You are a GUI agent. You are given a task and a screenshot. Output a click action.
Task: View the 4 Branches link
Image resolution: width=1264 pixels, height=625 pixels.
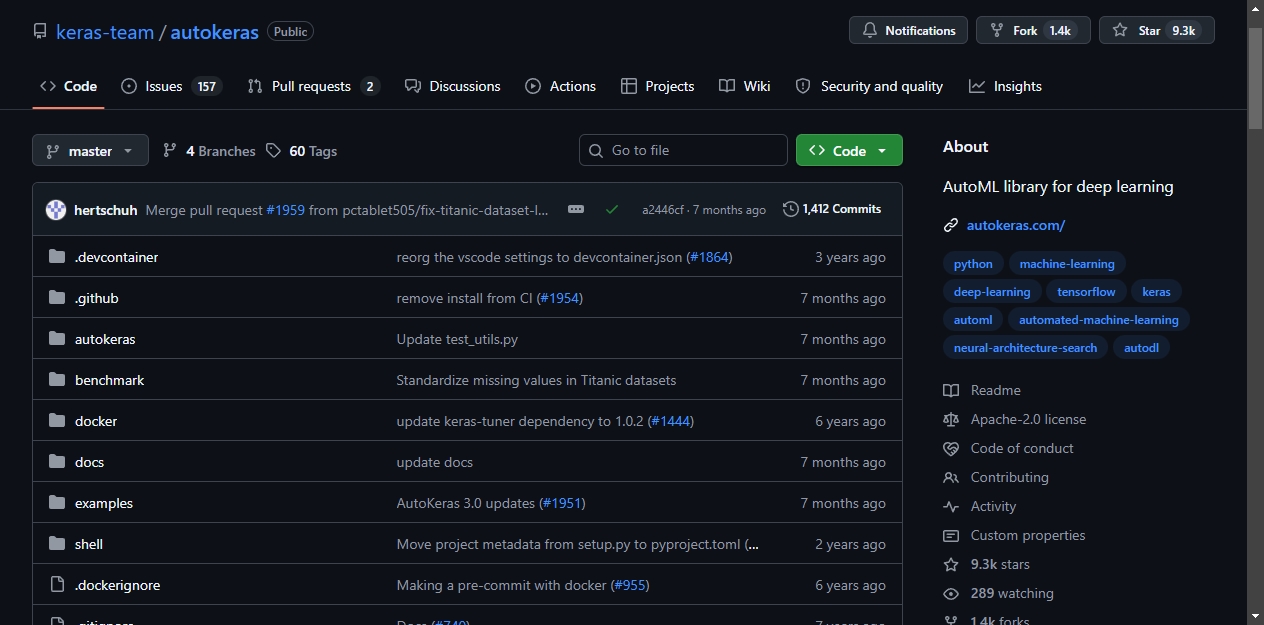209,151
